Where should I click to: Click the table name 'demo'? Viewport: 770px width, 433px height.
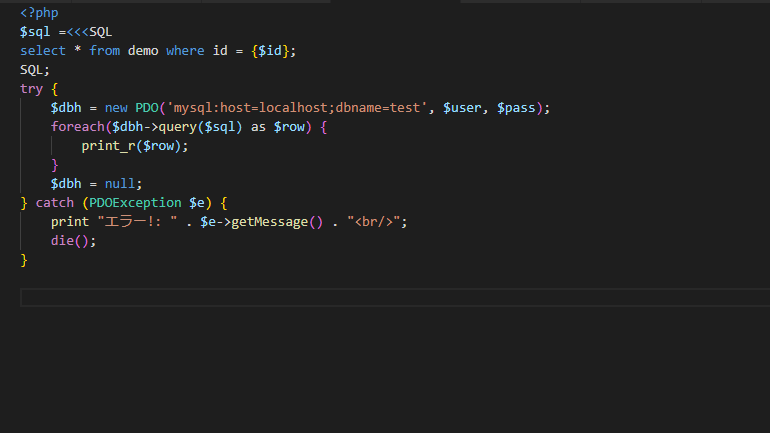pyautogui.click(x=143, y=51)
